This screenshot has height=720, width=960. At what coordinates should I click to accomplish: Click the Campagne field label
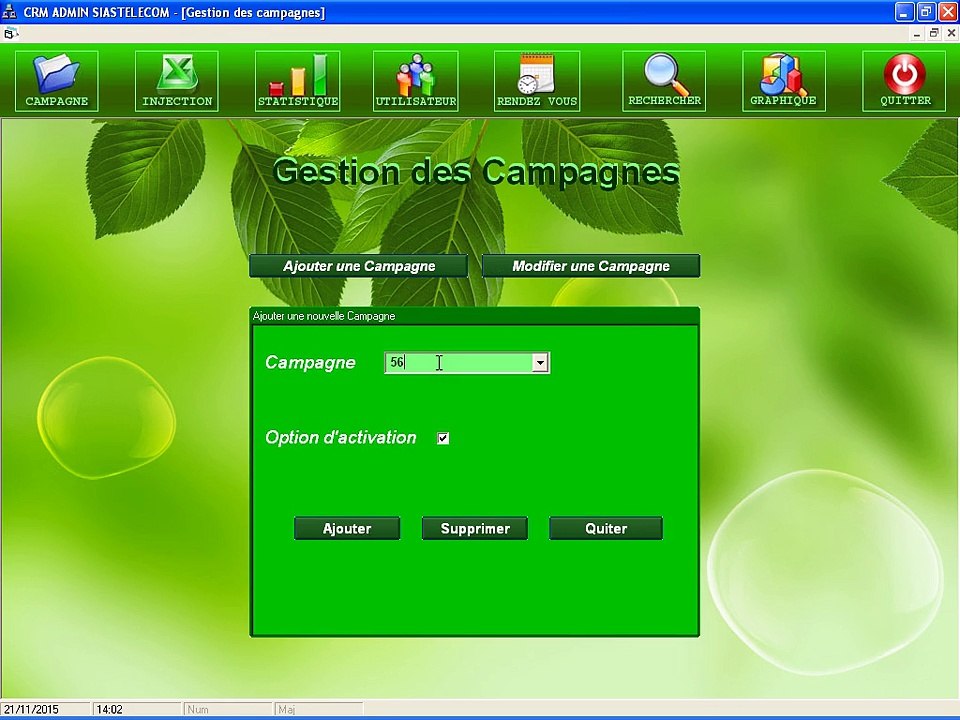pos(310,362)
